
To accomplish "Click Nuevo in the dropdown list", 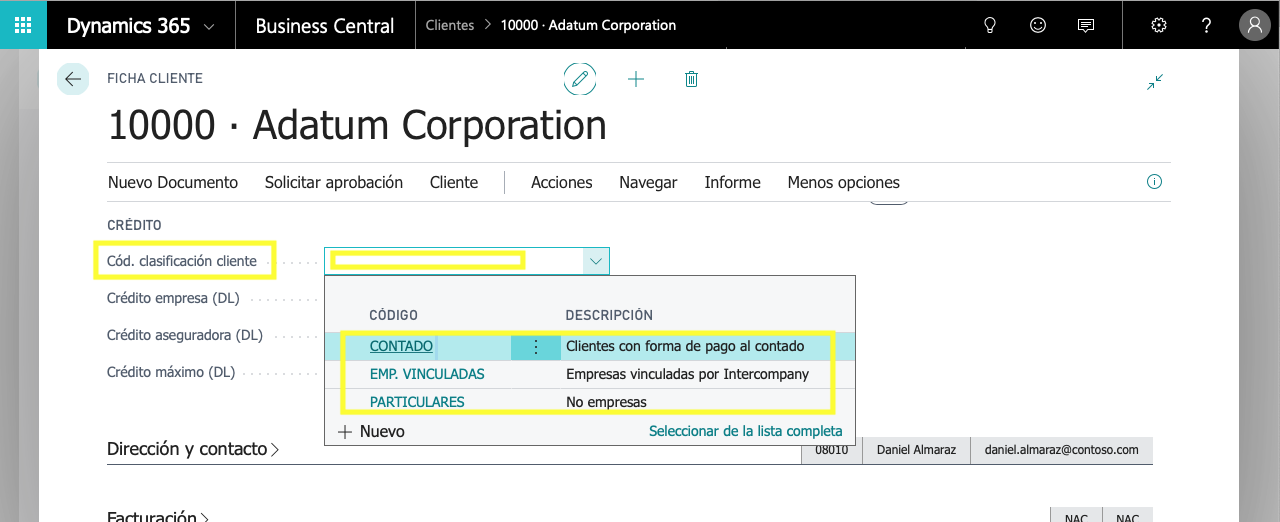I will (x=371, y=432).
